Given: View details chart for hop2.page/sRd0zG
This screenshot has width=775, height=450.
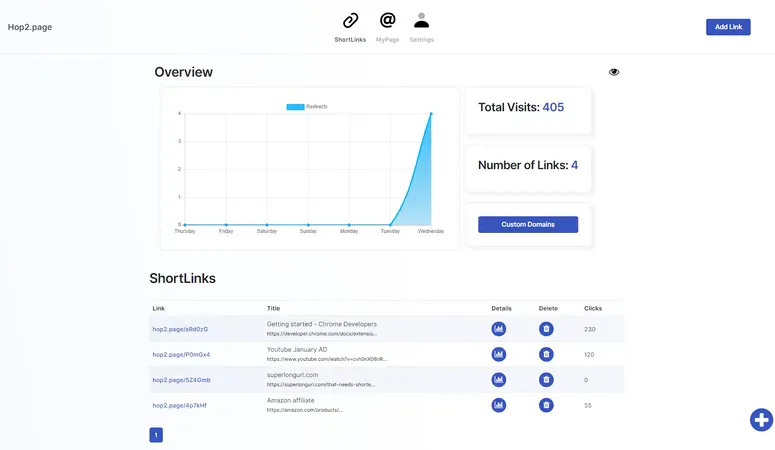Looking at the screenshot, I should coord(499,329).
